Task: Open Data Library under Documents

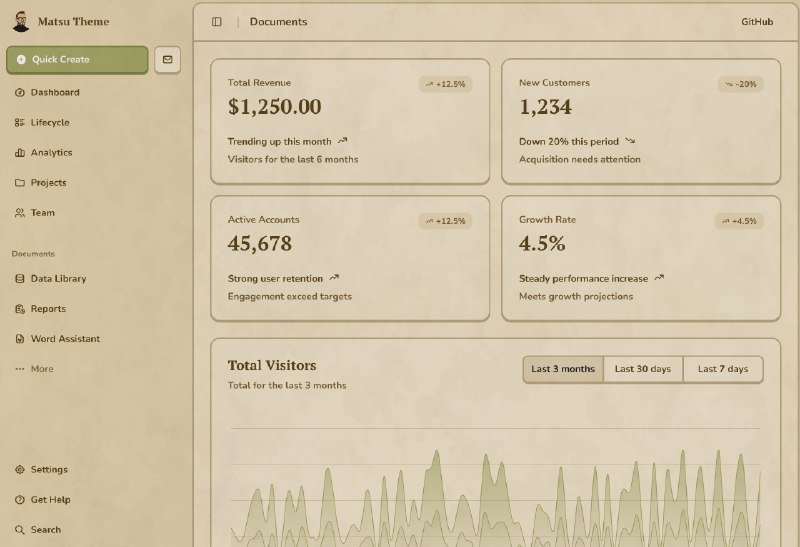Action: [58, 279]
